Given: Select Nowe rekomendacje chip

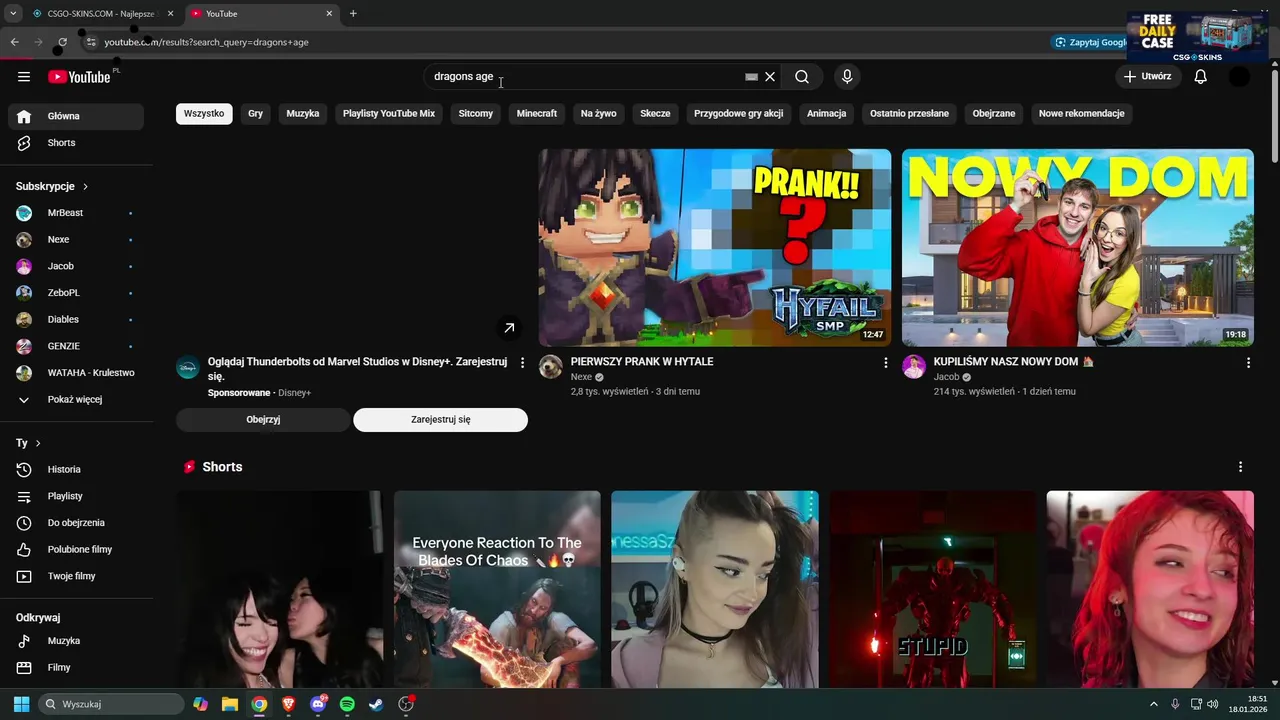Looking at the screenshot, I should pos(1082,114).
